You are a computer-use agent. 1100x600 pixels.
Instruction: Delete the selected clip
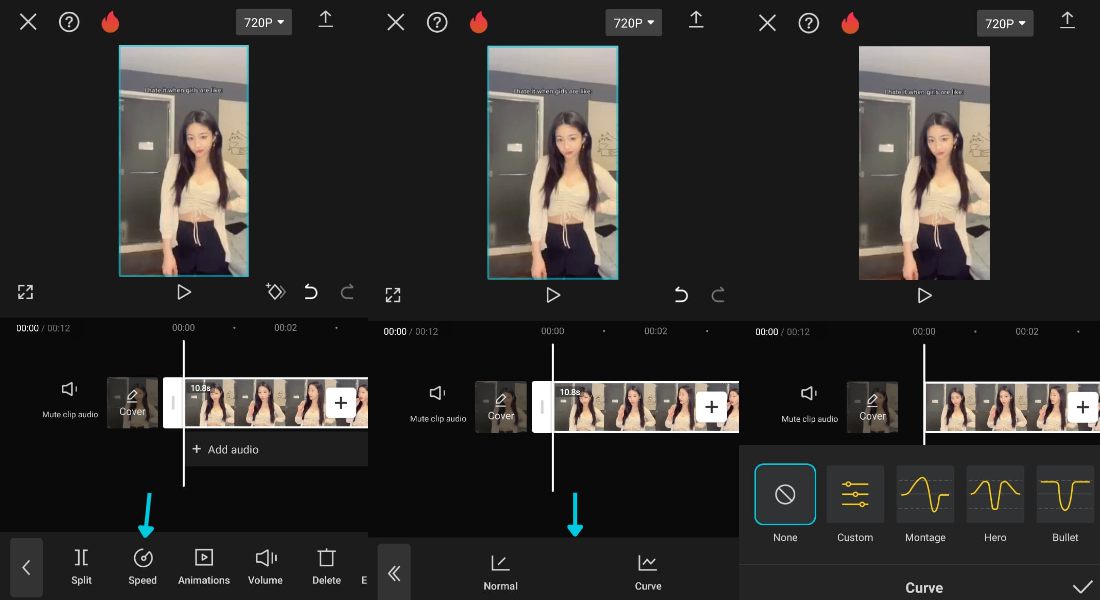(326, 567)
